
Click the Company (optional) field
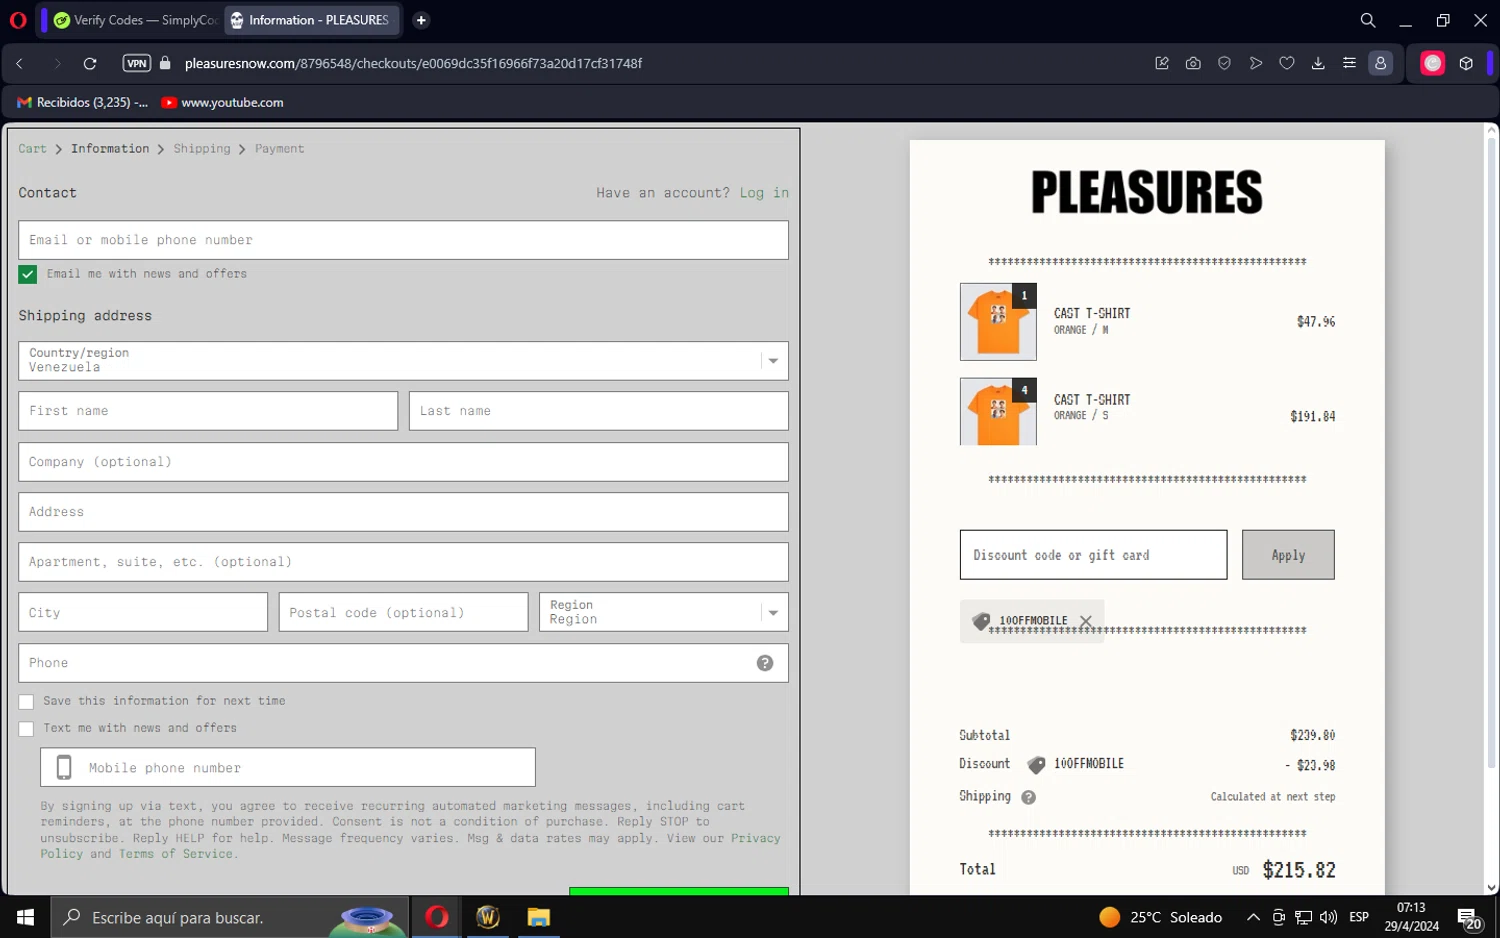coord(403,462)
